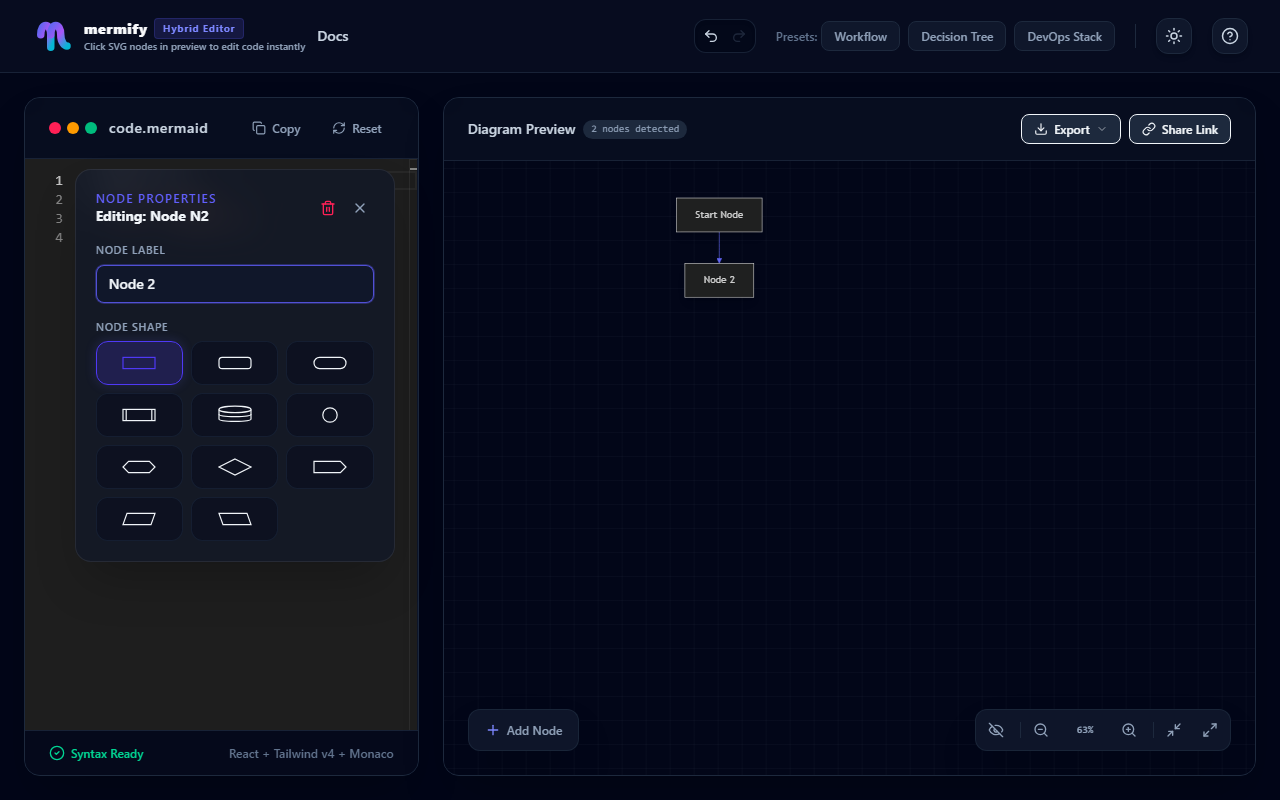Click line number 1 in editor
1280x800 pixels.
point(59,181)
